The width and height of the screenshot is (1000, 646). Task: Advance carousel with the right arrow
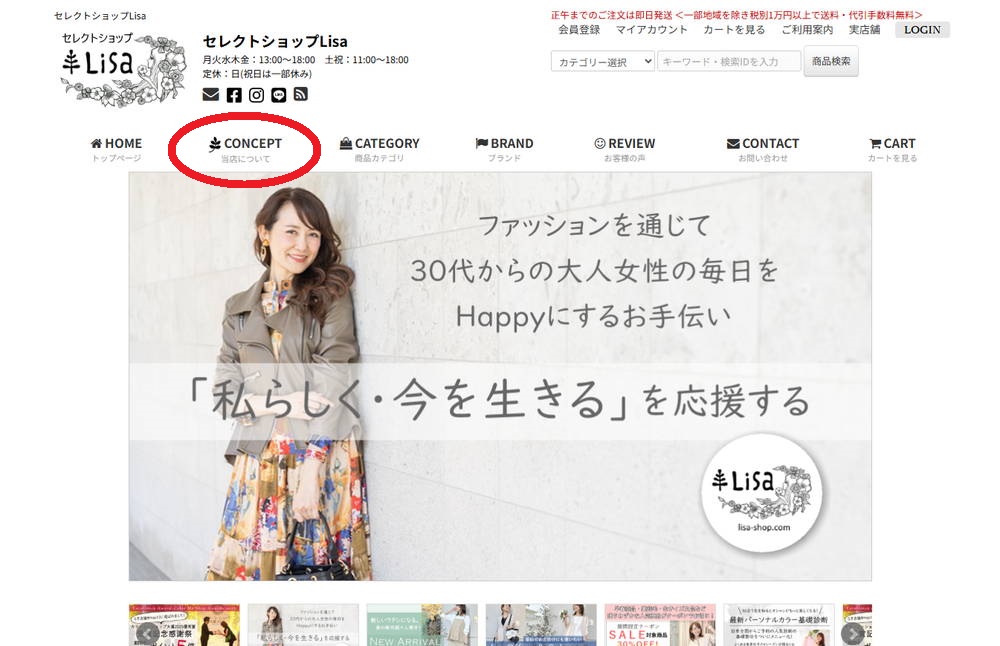click(853, 633)
